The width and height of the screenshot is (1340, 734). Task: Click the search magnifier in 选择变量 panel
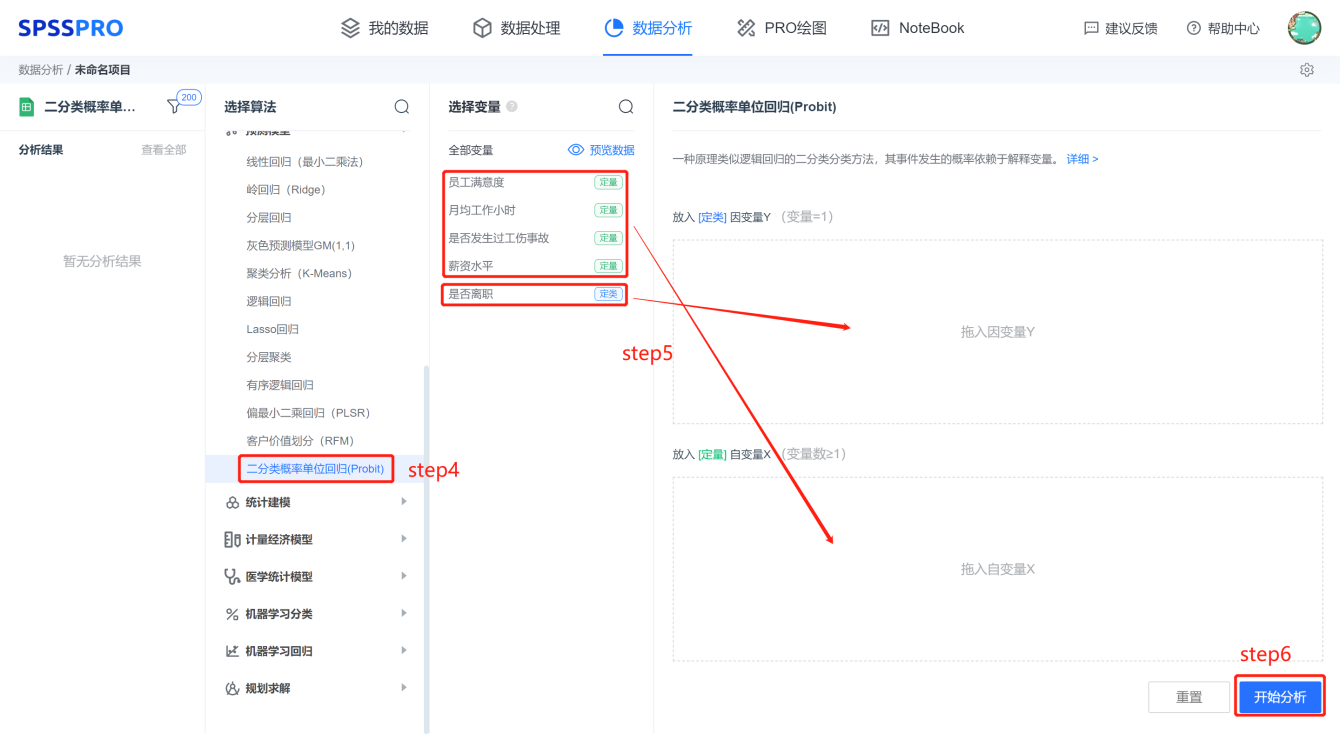point(626,106)
